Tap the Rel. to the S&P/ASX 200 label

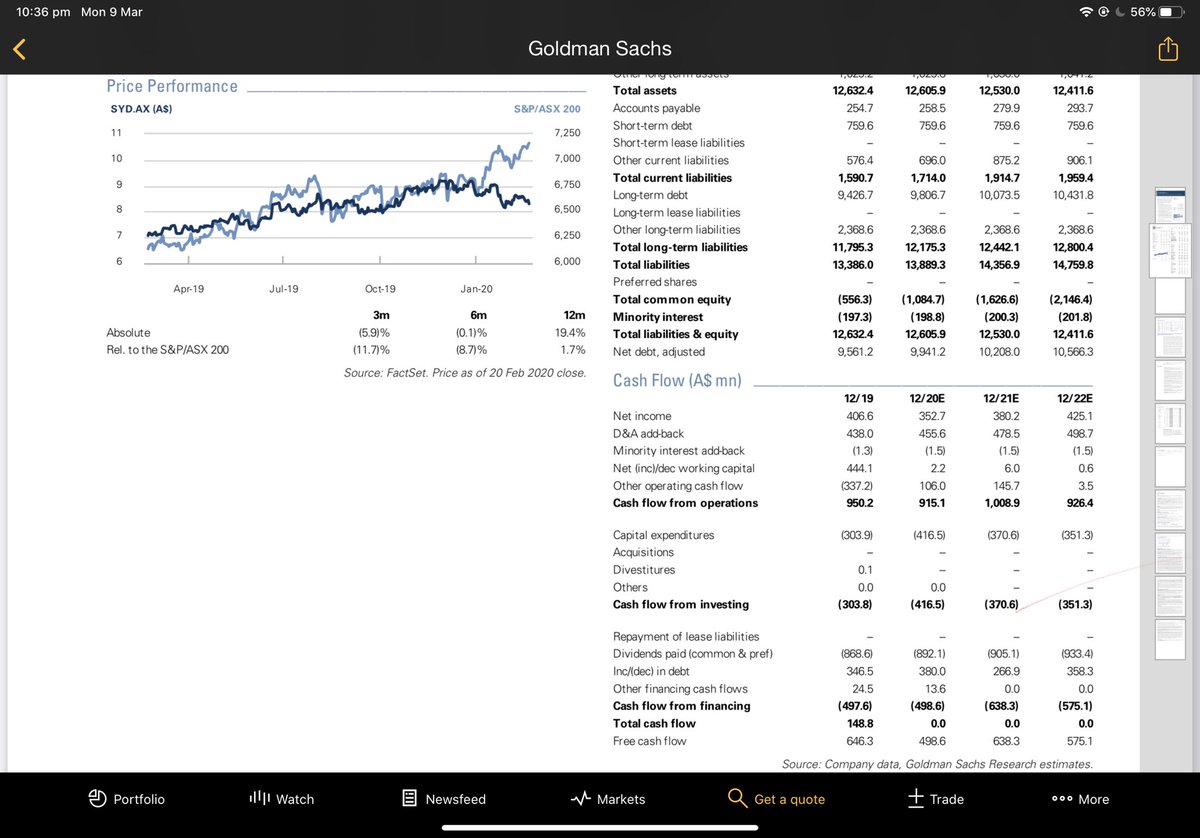click(167, 350)
